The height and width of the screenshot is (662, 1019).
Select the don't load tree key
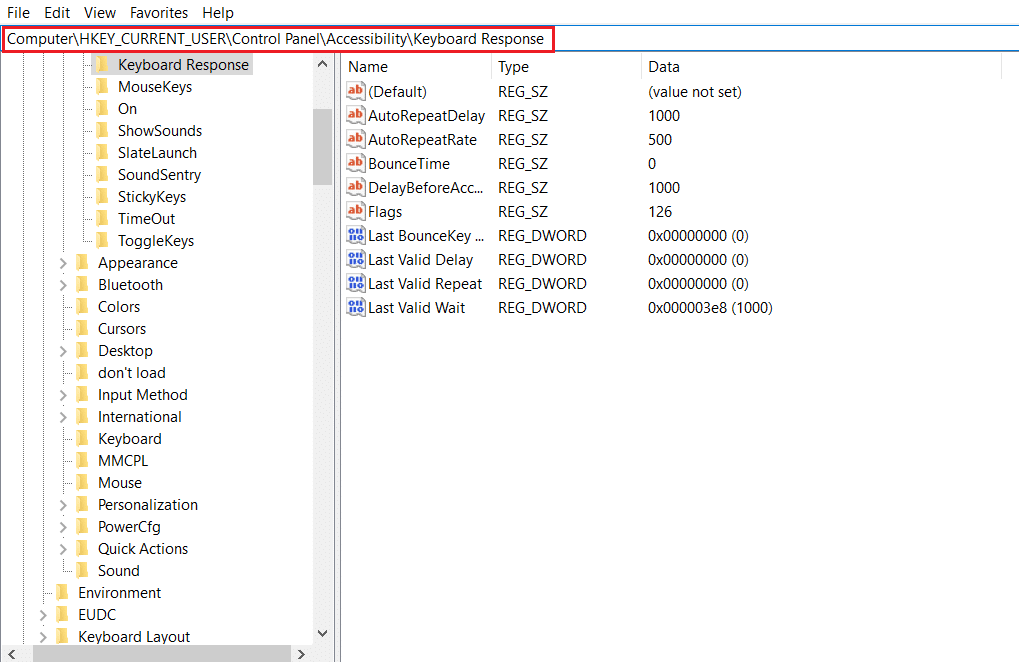pyautogui.click(x=131, y=373)
